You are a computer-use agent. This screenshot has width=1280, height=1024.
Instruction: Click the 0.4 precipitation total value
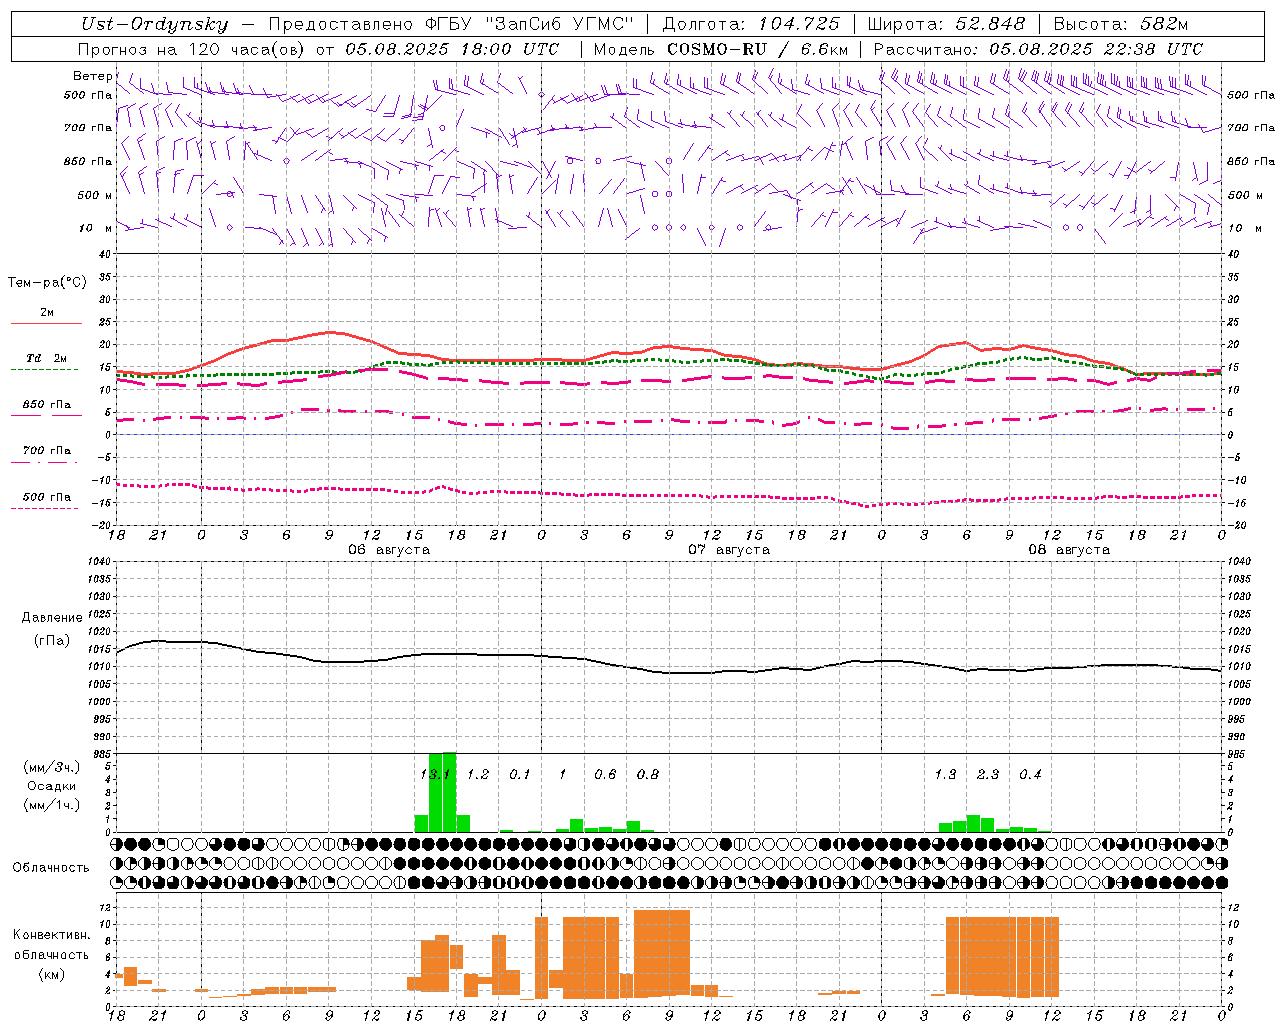tap(1030, 774)
